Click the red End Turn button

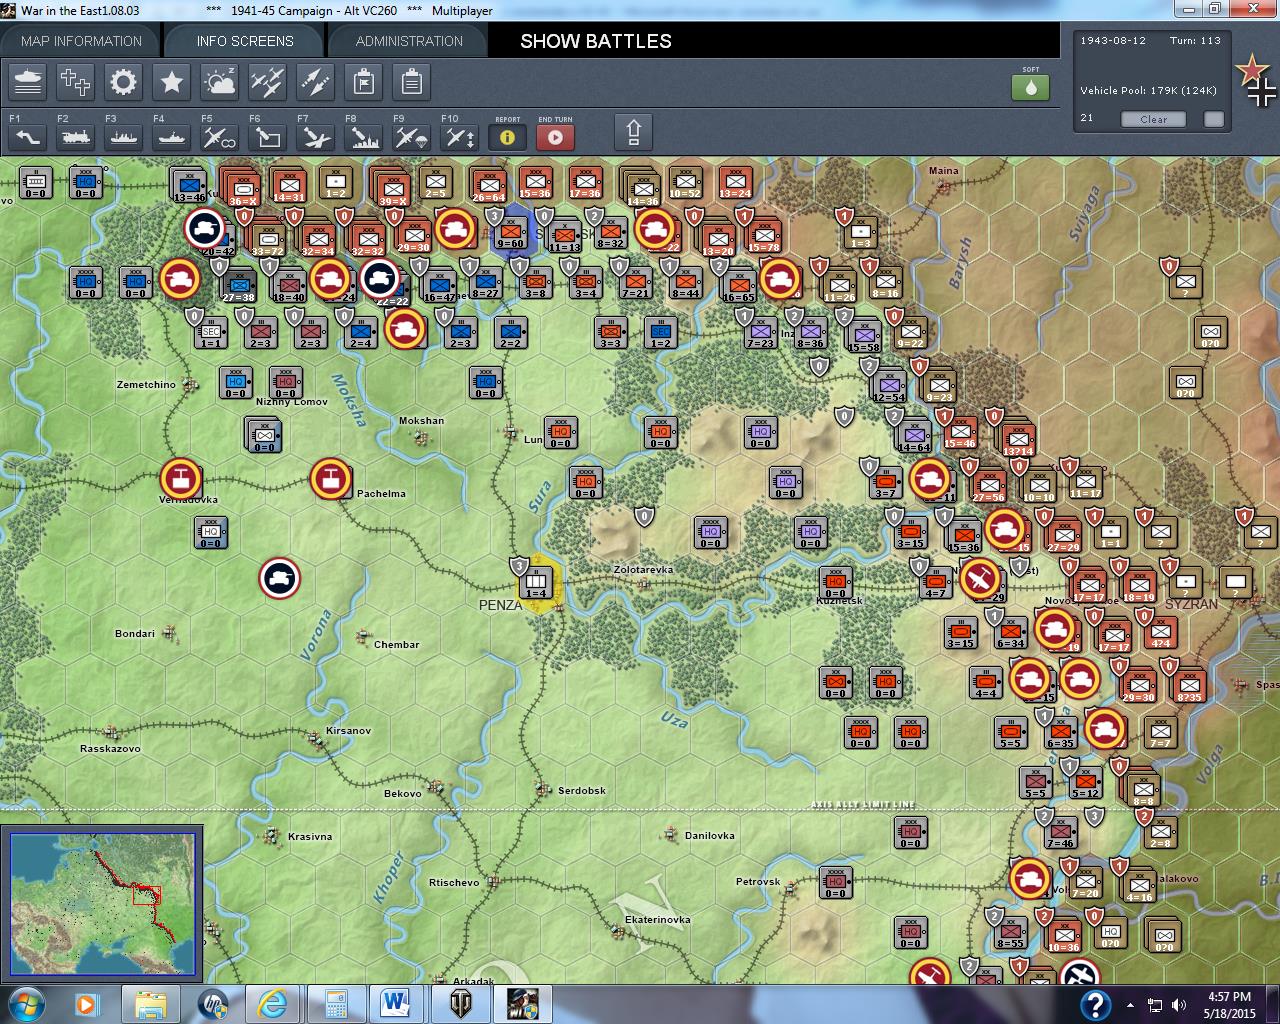point(555,136)
